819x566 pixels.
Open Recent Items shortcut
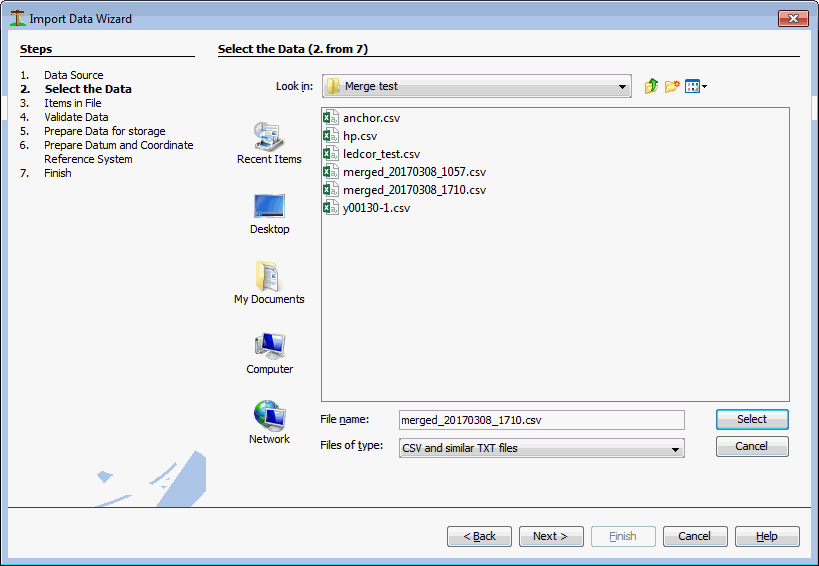tap(269, 143)
